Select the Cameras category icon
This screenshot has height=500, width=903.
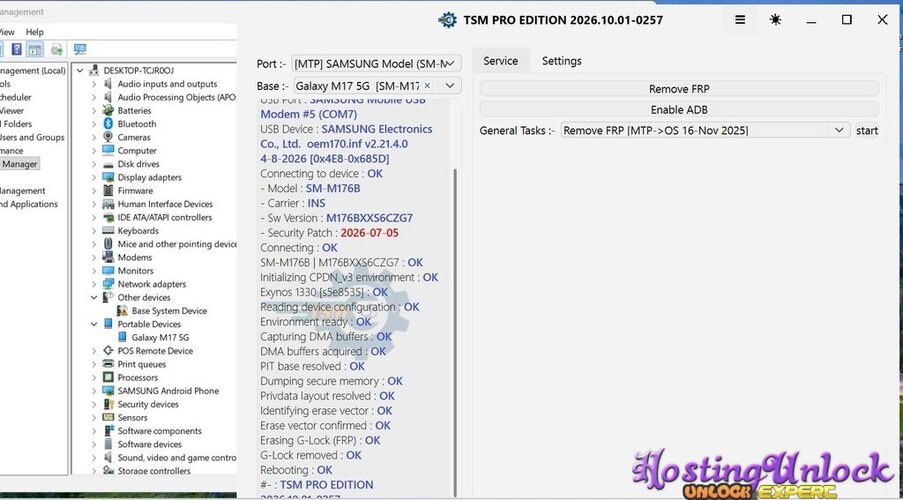[108, 137]
